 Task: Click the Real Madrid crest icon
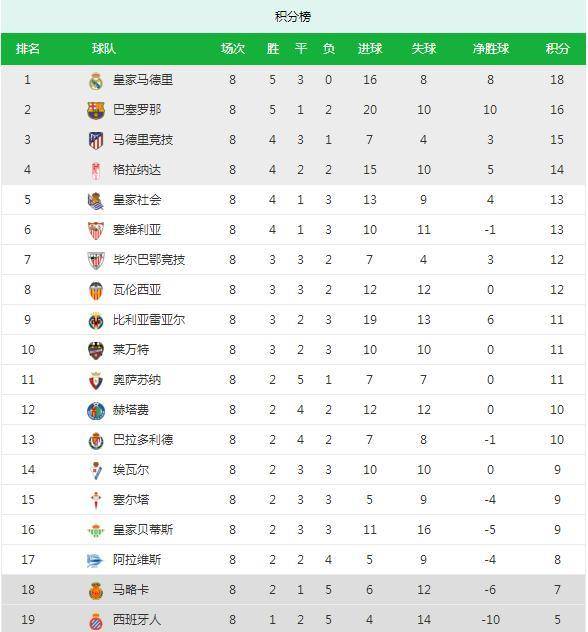tap(96, 81)
